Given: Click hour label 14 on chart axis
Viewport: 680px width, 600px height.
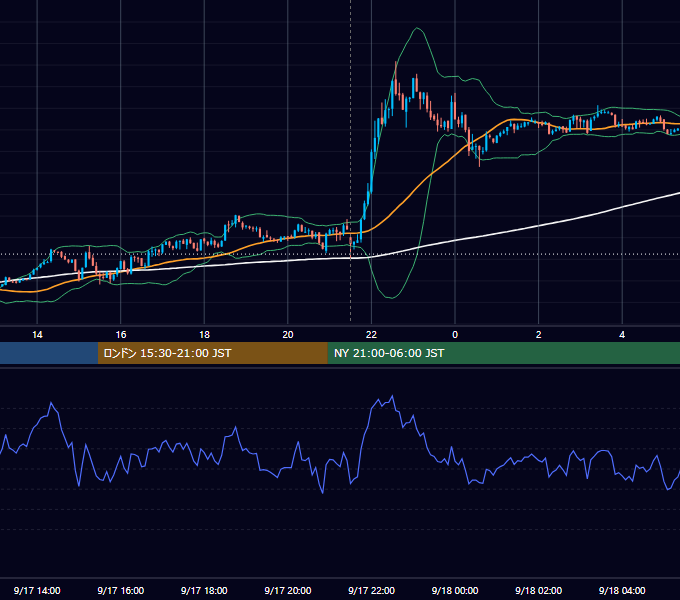Looking at the screenshot, I should click(x=37, y=335).
